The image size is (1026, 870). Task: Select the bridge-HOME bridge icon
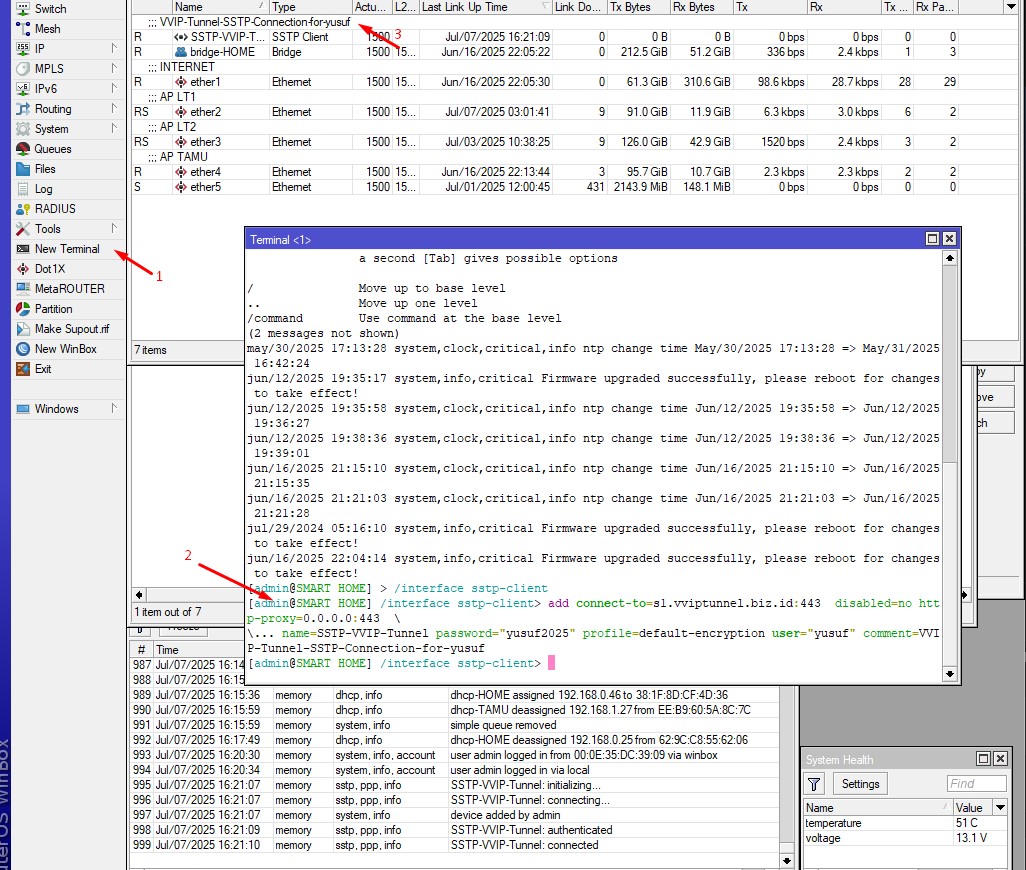pyautogui.click(x=181, y=52)
